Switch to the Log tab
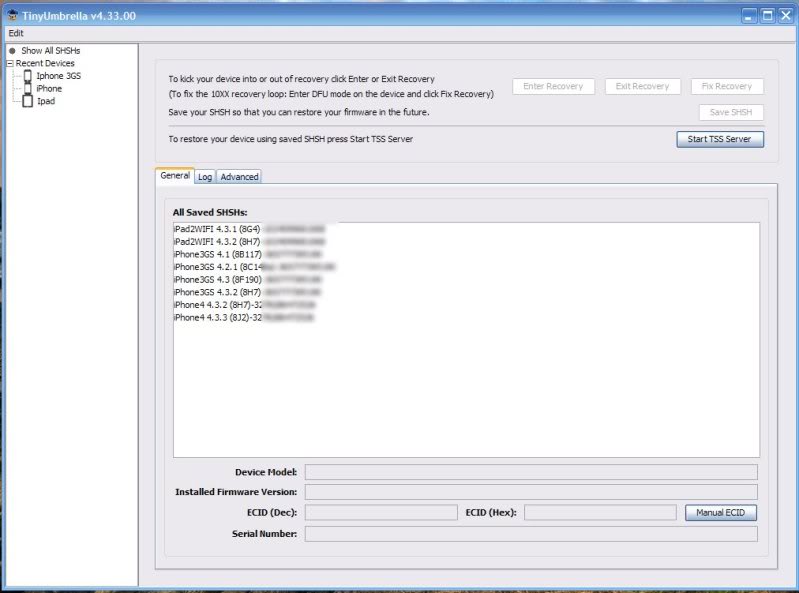The width and height of the screenshot is (799, 593). [x=205, y=177]
